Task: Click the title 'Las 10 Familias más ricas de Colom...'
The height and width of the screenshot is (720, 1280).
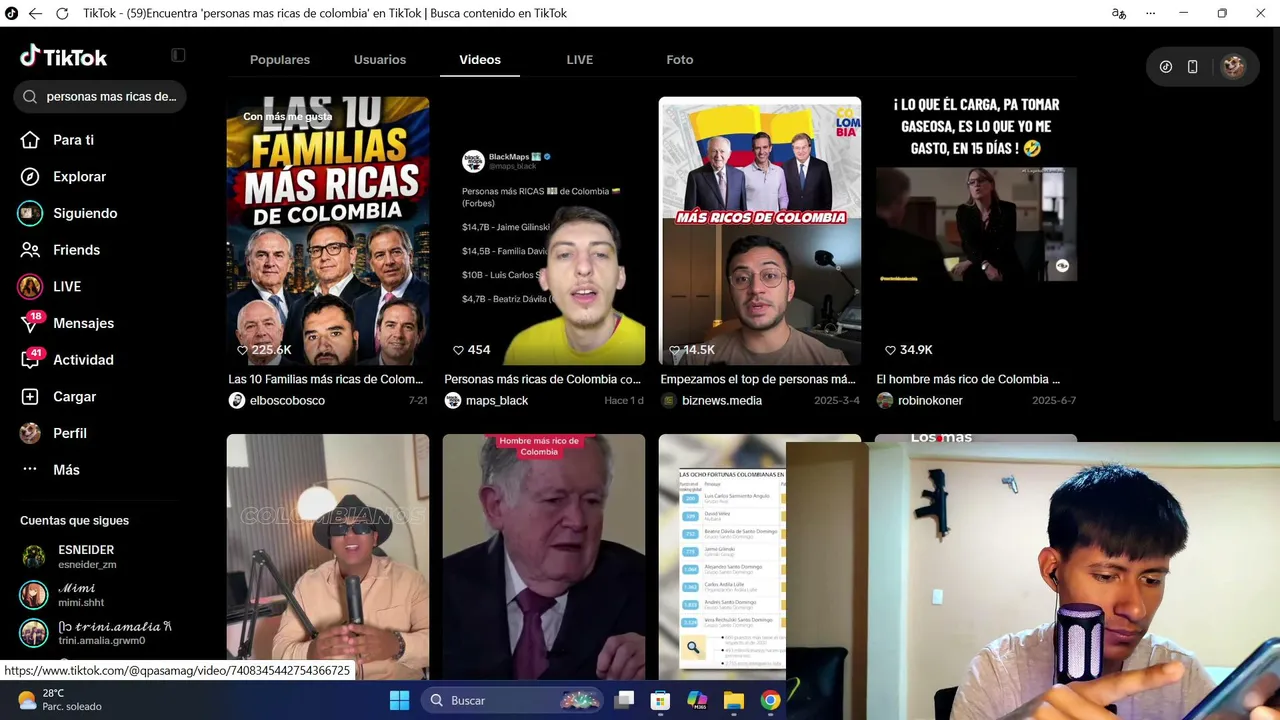Action: [326, 379]
